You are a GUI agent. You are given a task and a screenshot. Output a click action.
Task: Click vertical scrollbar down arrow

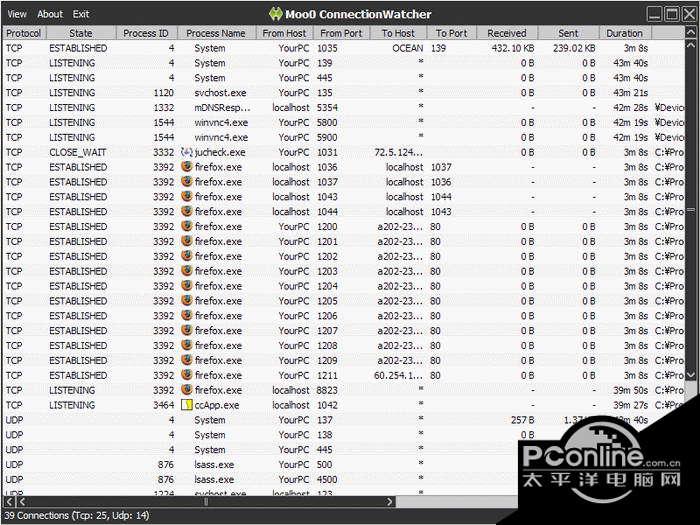[691, 375]
